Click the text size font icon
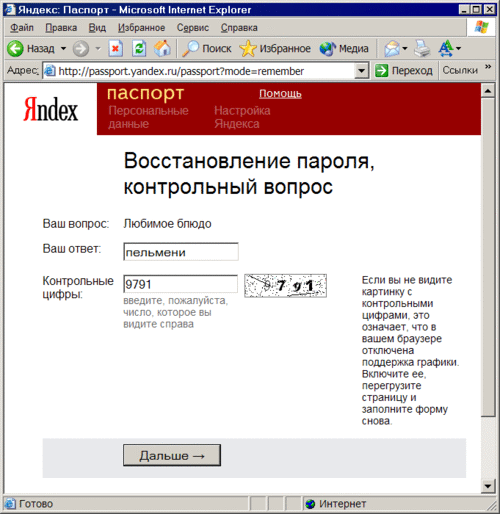 (x=446, y=49)
